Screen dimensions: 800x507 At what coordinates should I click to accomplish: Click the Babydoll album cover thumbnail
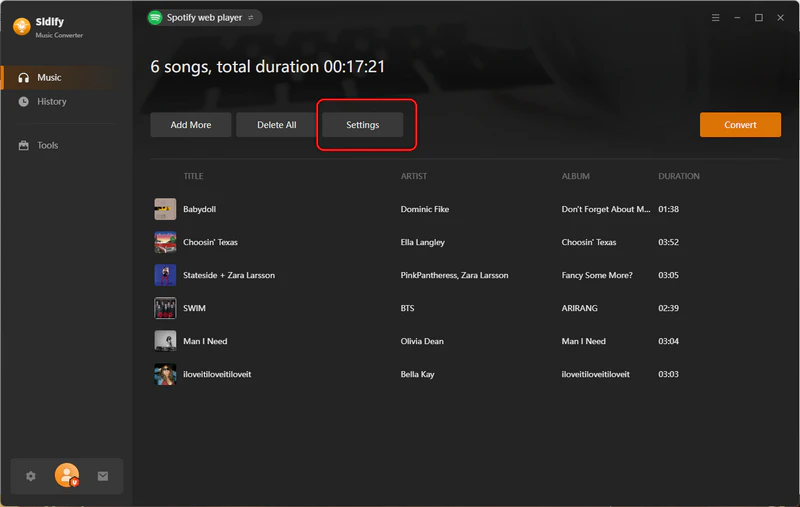[165, 209]
